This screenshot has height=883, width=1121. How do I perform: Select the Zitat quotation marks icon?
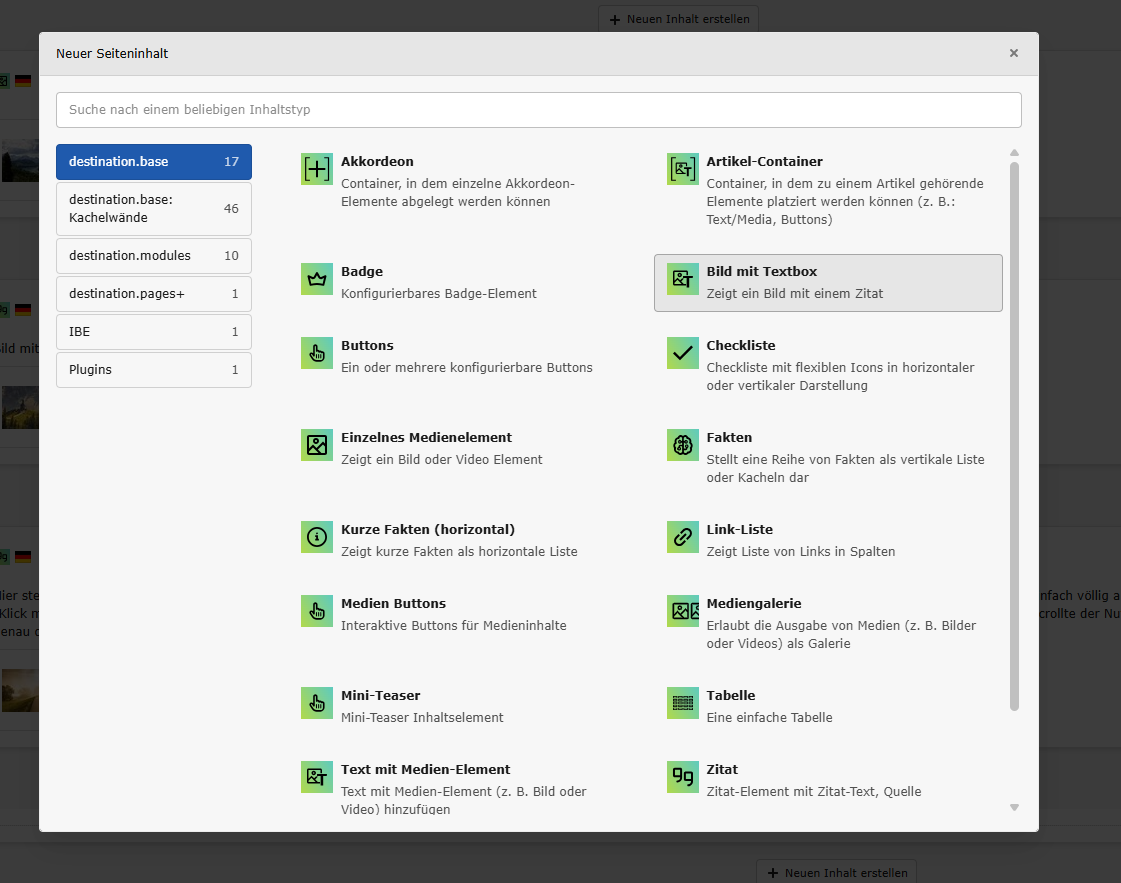pos(683,777)
